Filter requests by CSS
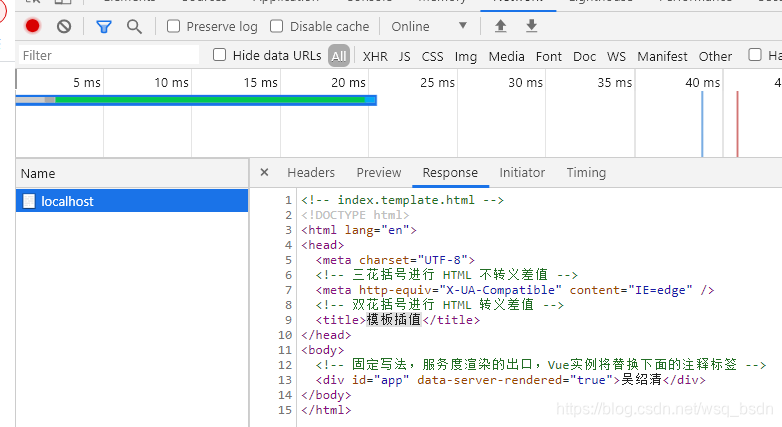Screen dimensions: 782x427 (432, 56)
